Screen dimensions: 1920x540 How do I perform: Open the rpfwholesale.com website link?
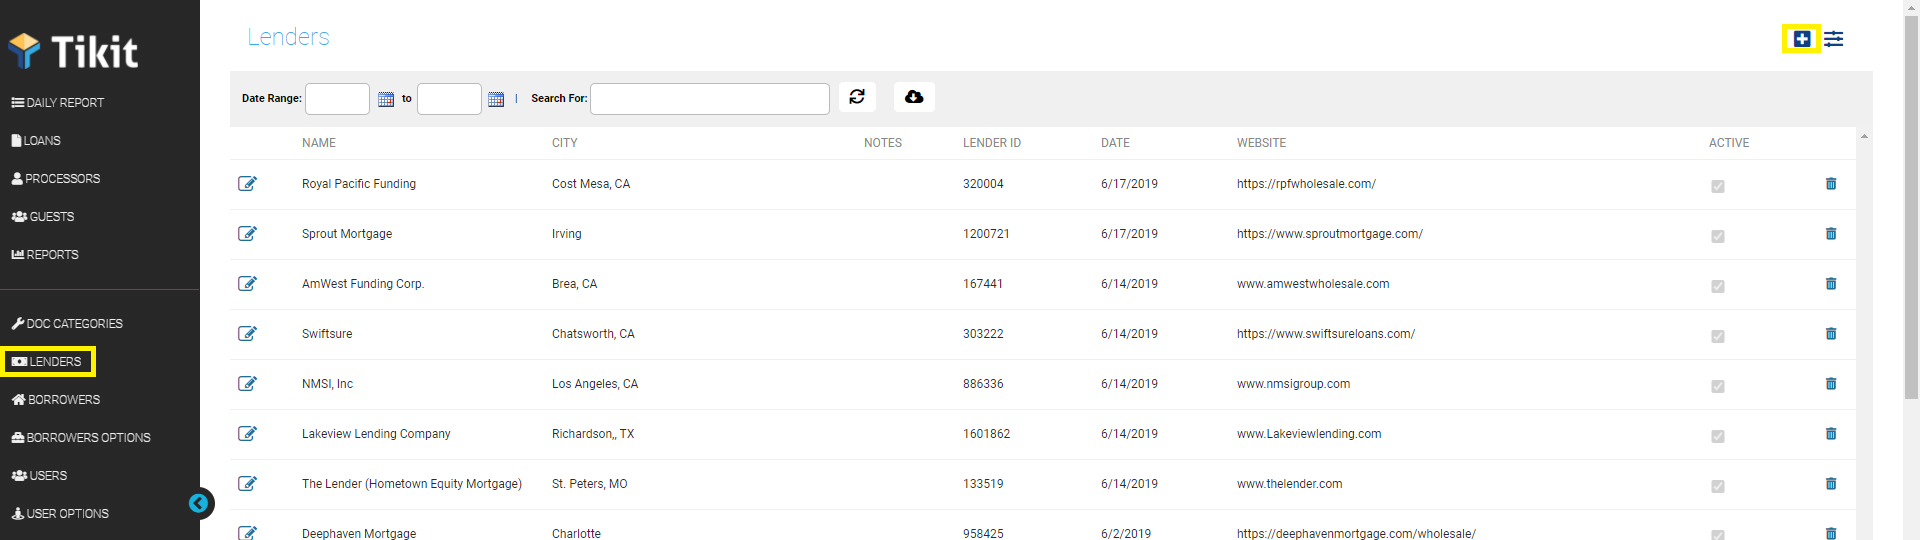click(1306, 184)
